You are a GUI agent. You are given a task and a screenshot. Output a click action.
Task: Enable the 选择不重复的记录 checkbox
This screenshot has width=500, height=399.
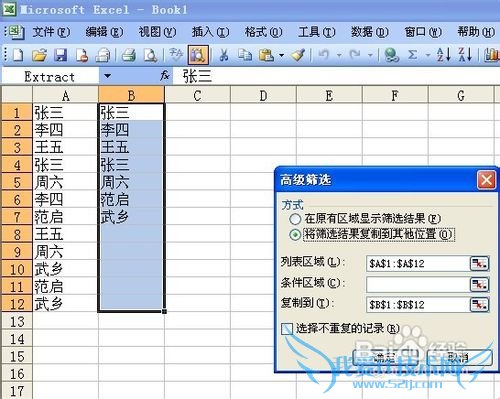coord(287,329)
